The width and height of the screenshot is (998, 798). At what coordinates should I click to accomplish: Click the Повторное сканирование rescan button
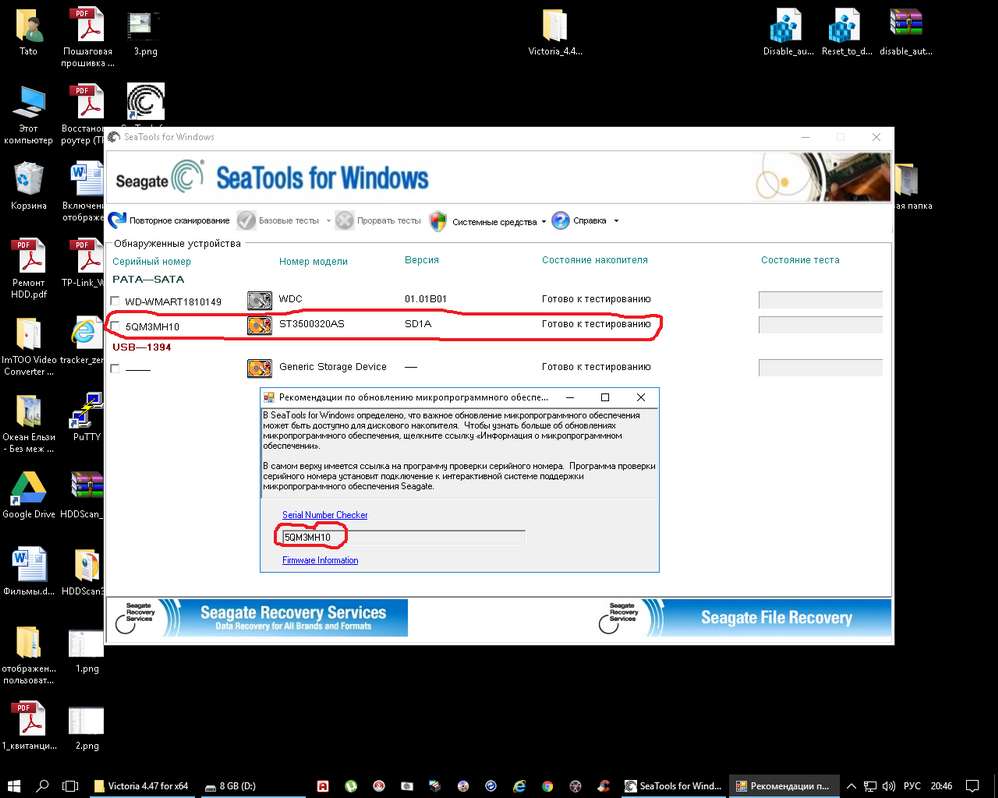[169, 221]
